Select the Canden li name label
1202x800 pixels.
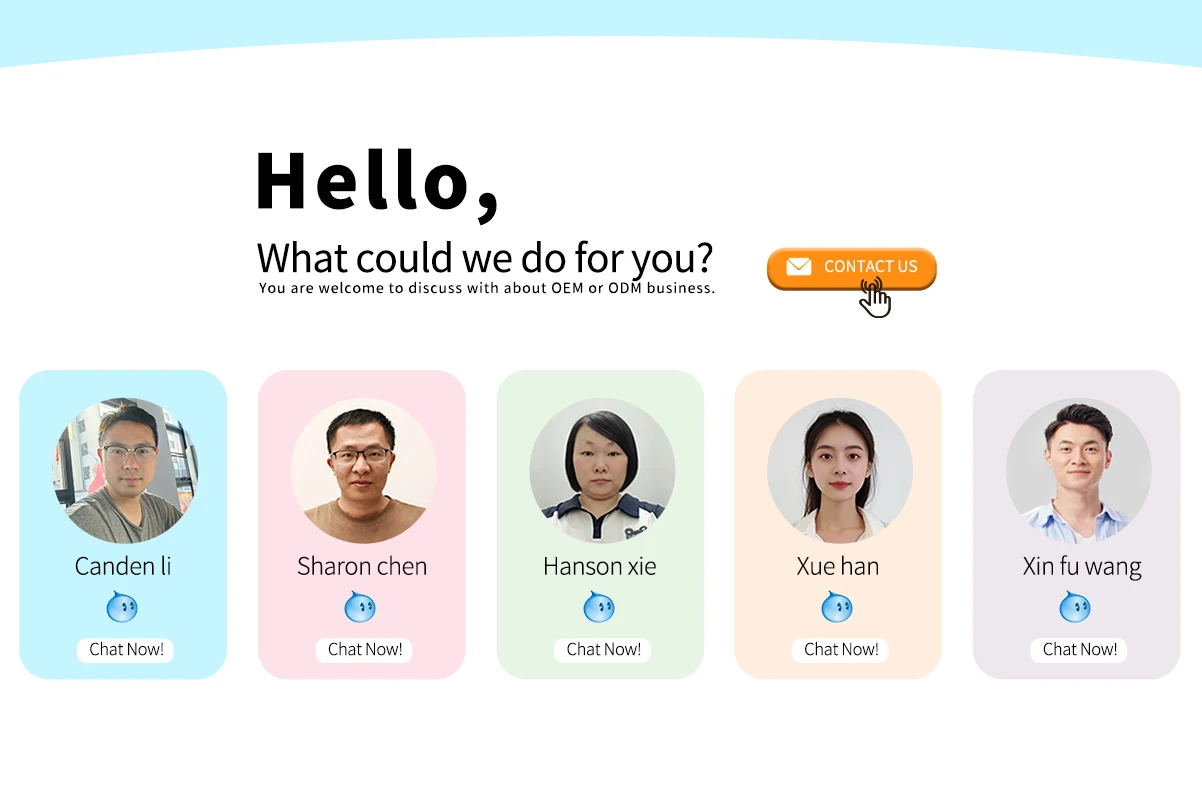(x=123, y=566)
